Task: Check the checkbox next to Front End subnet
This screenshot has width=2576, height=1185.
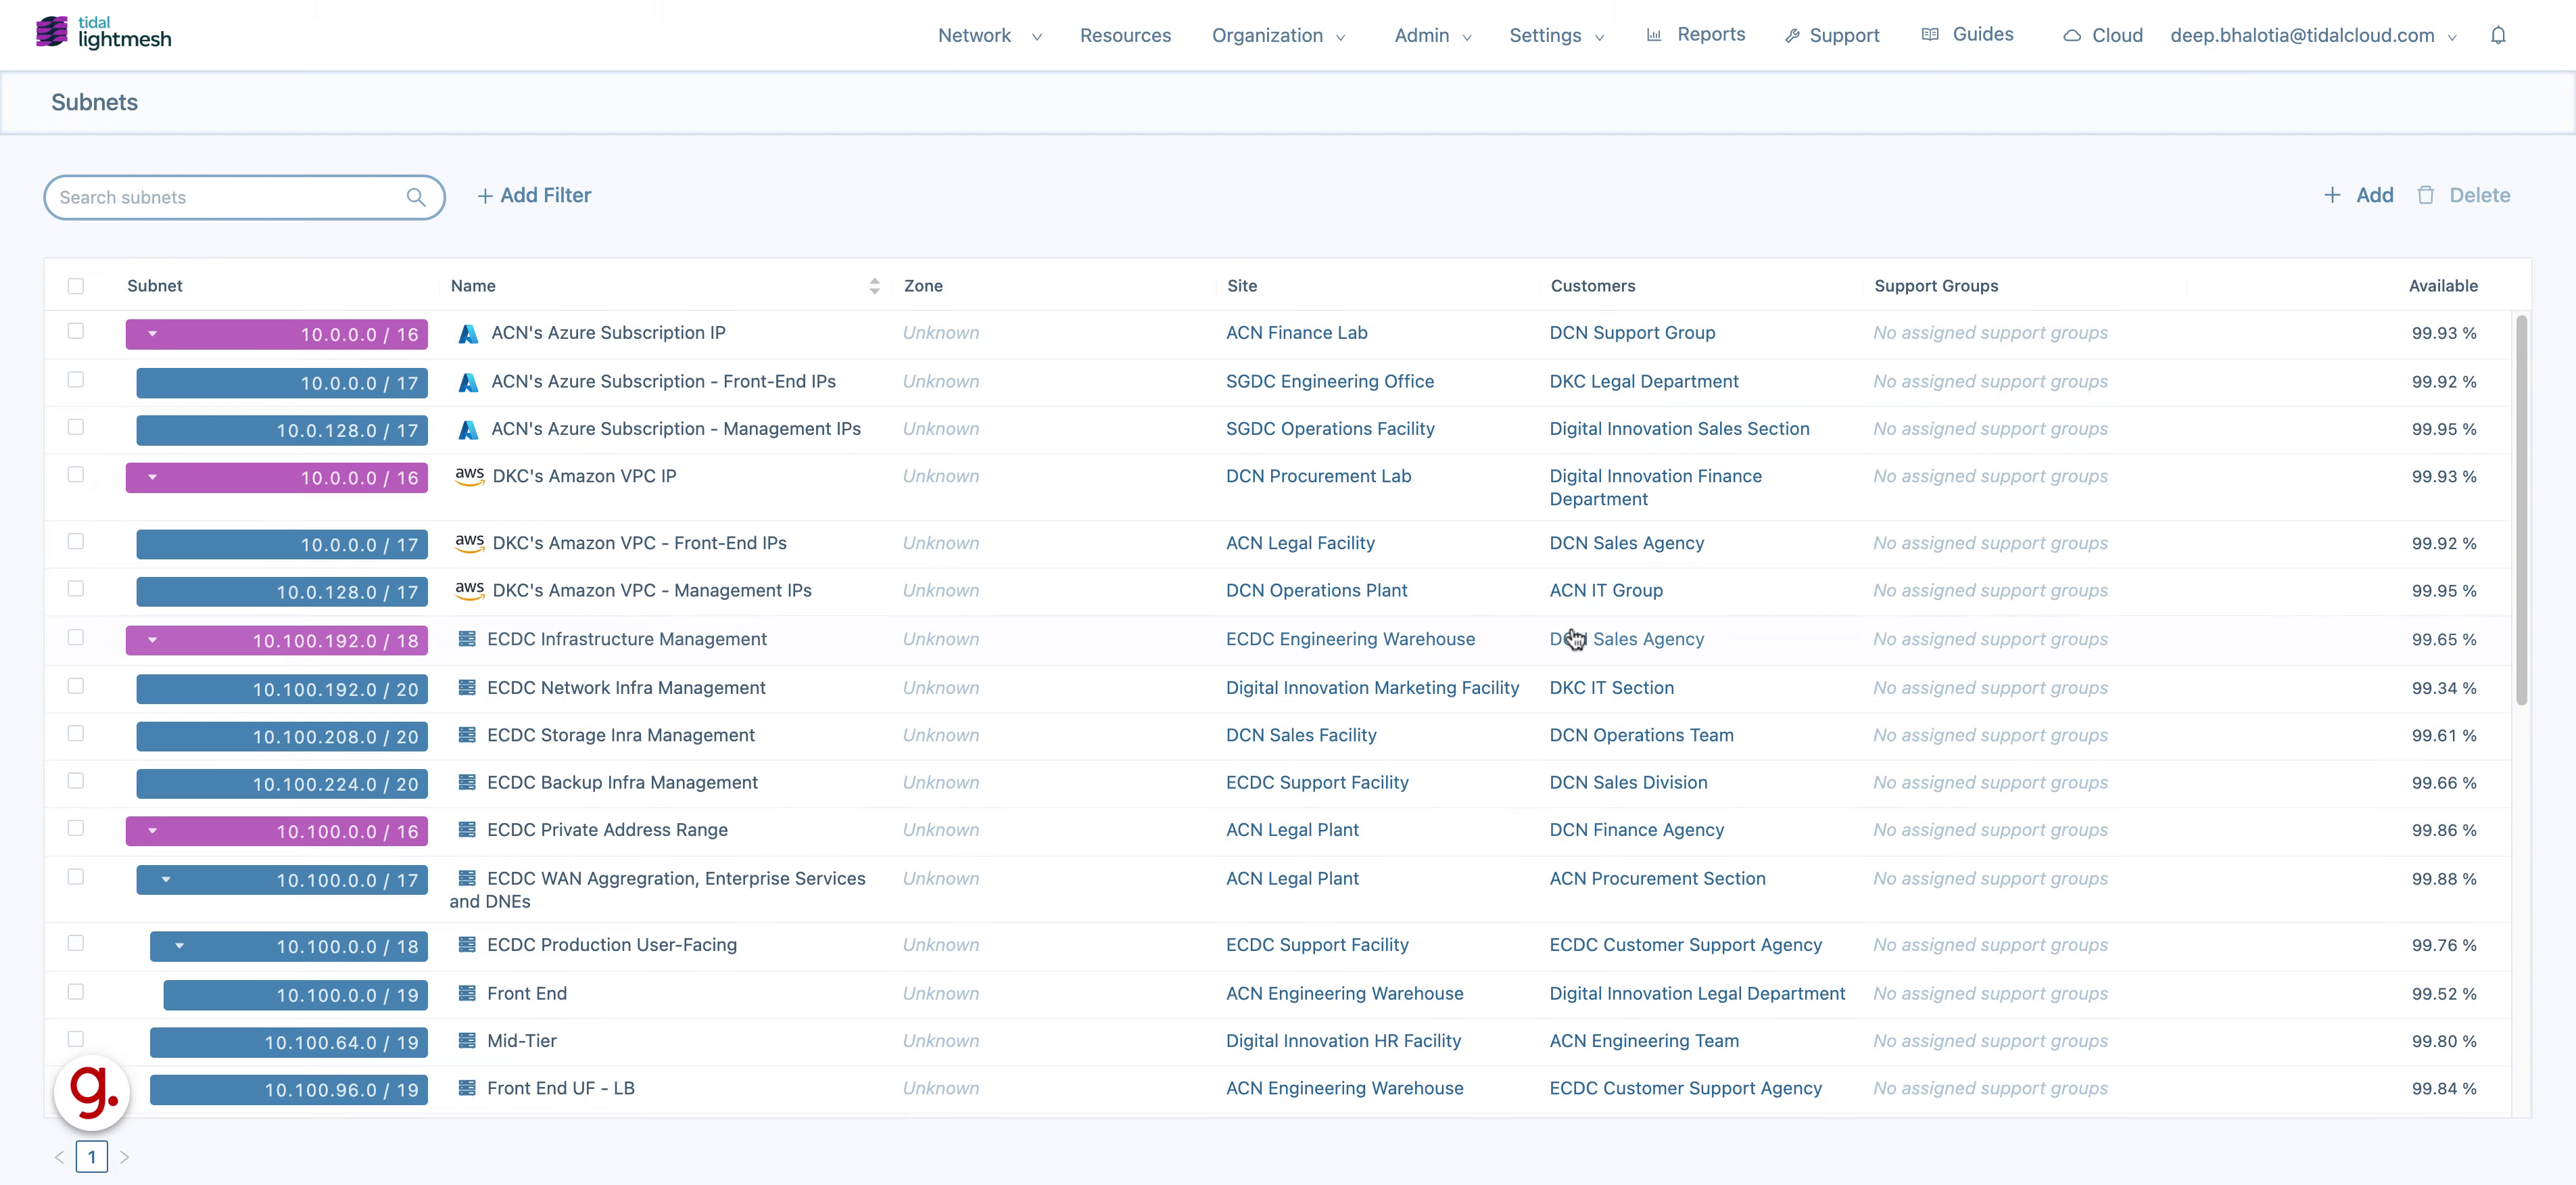Action: pos(76,992)
